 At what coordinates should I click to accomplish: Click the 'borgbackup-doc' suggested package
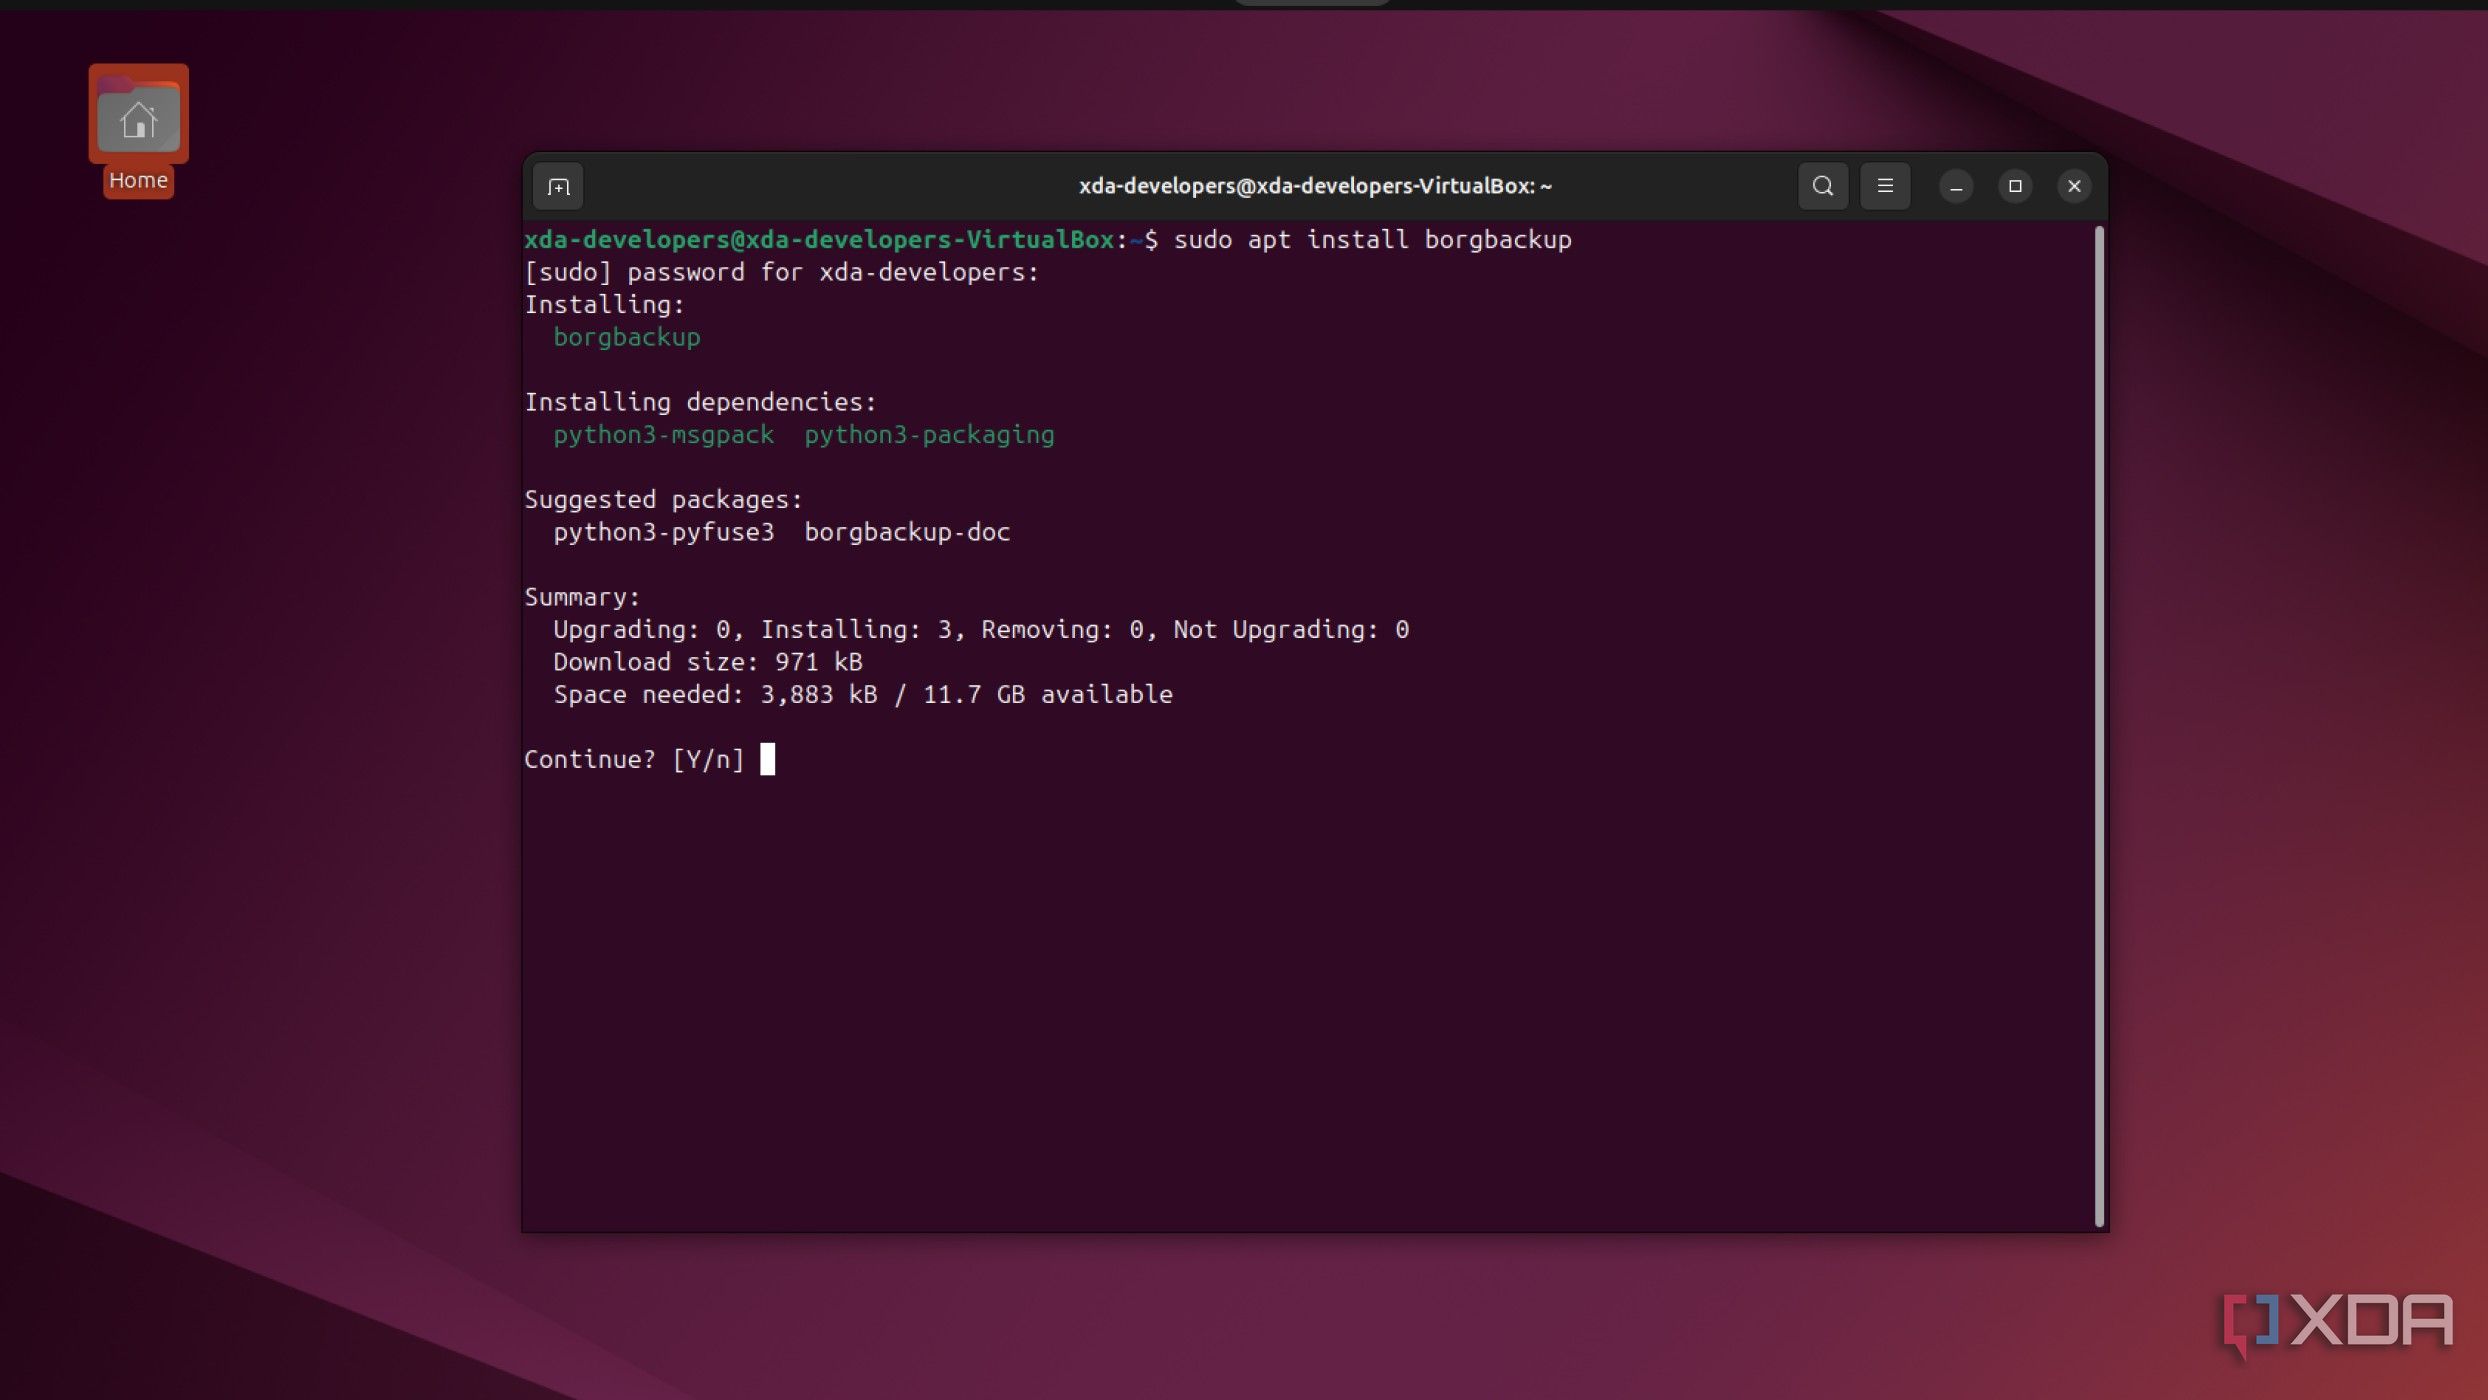click(x=907, y=532)
